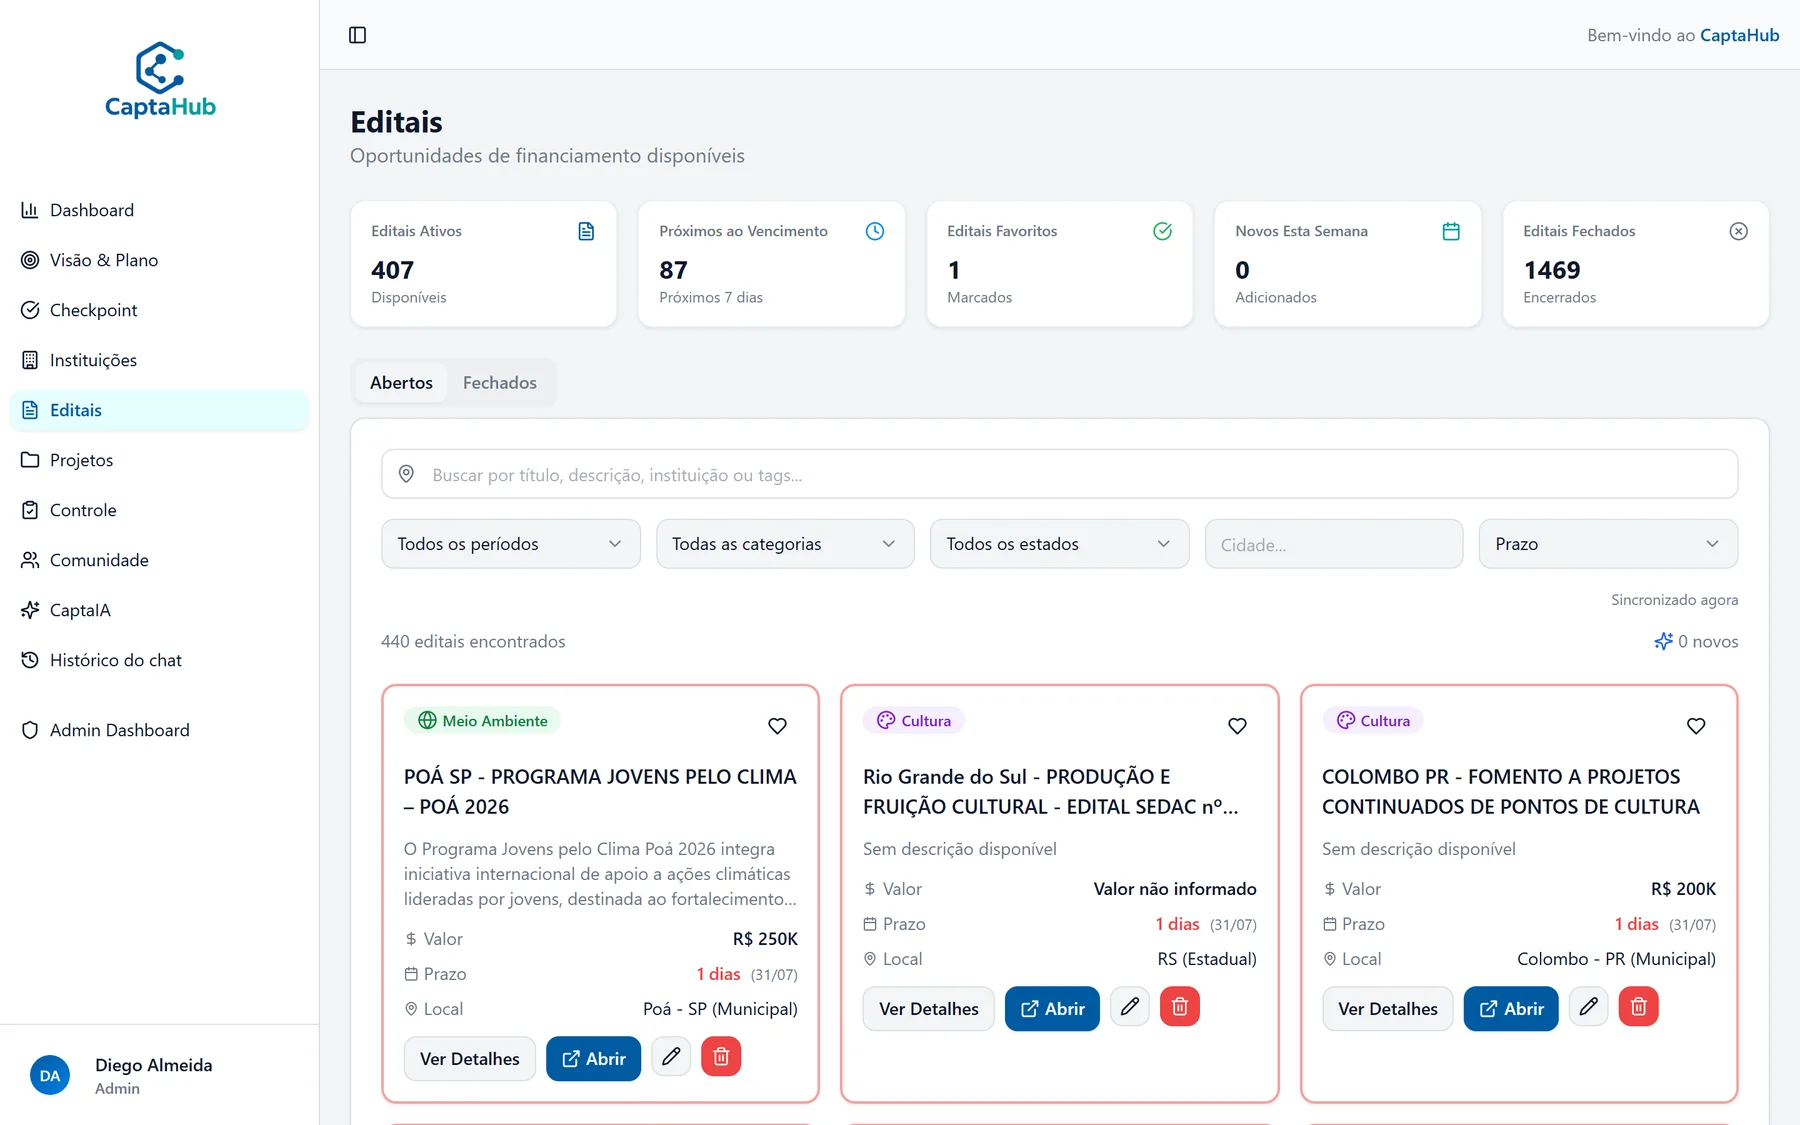Open the COLOMBO PR Fomento a Projetos title
The height and width of the screenshot is (1125, 1800).
[x=1511, y=791]
